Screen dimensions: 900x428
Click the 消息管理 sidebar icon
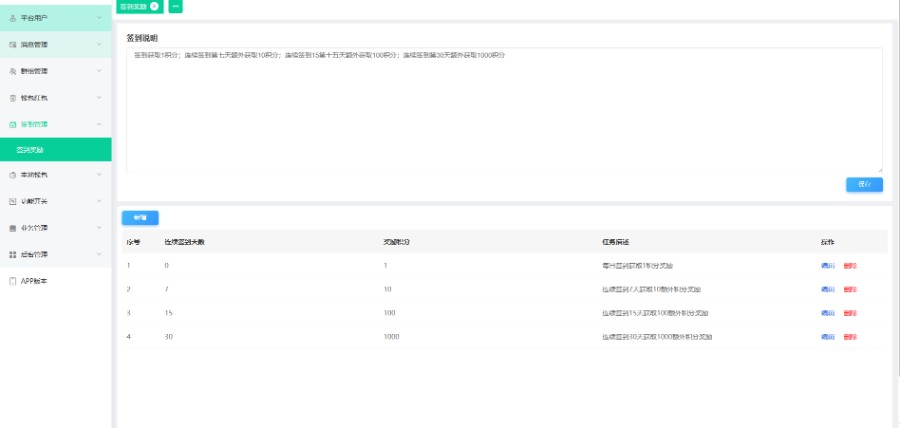13,45
